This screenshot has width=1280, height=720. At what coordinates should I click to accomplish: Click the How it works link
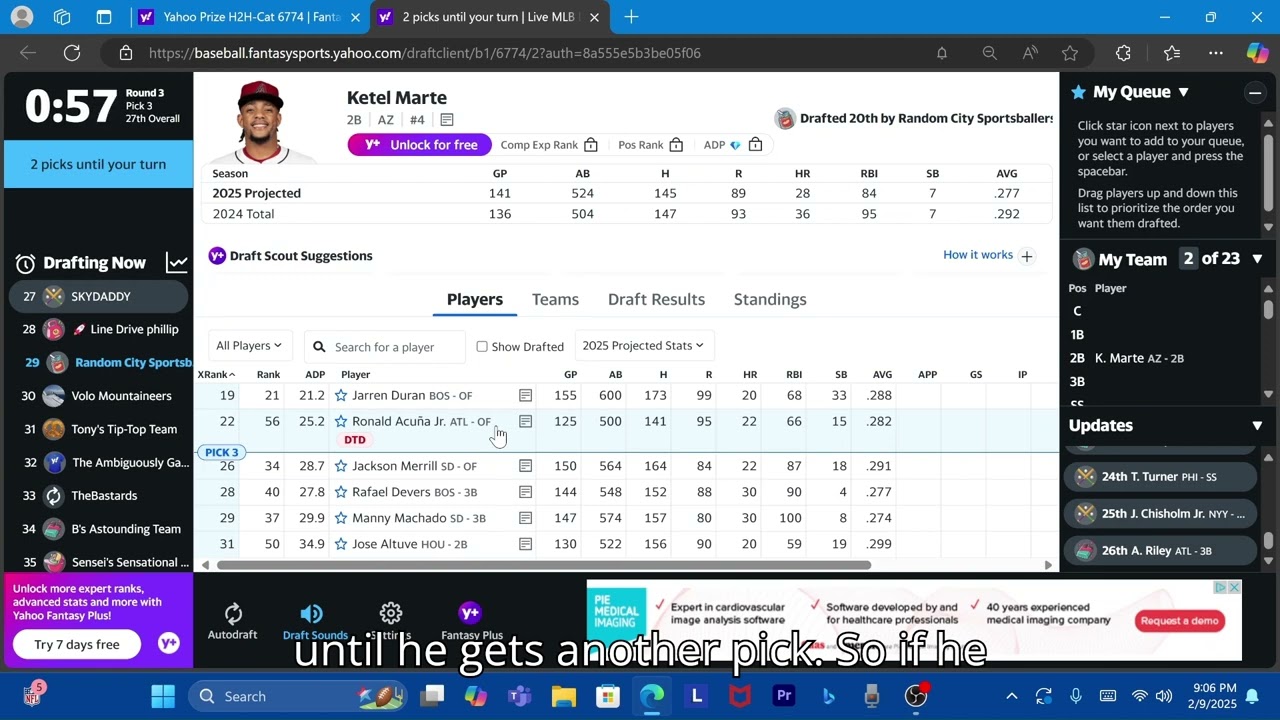(977, 255)
